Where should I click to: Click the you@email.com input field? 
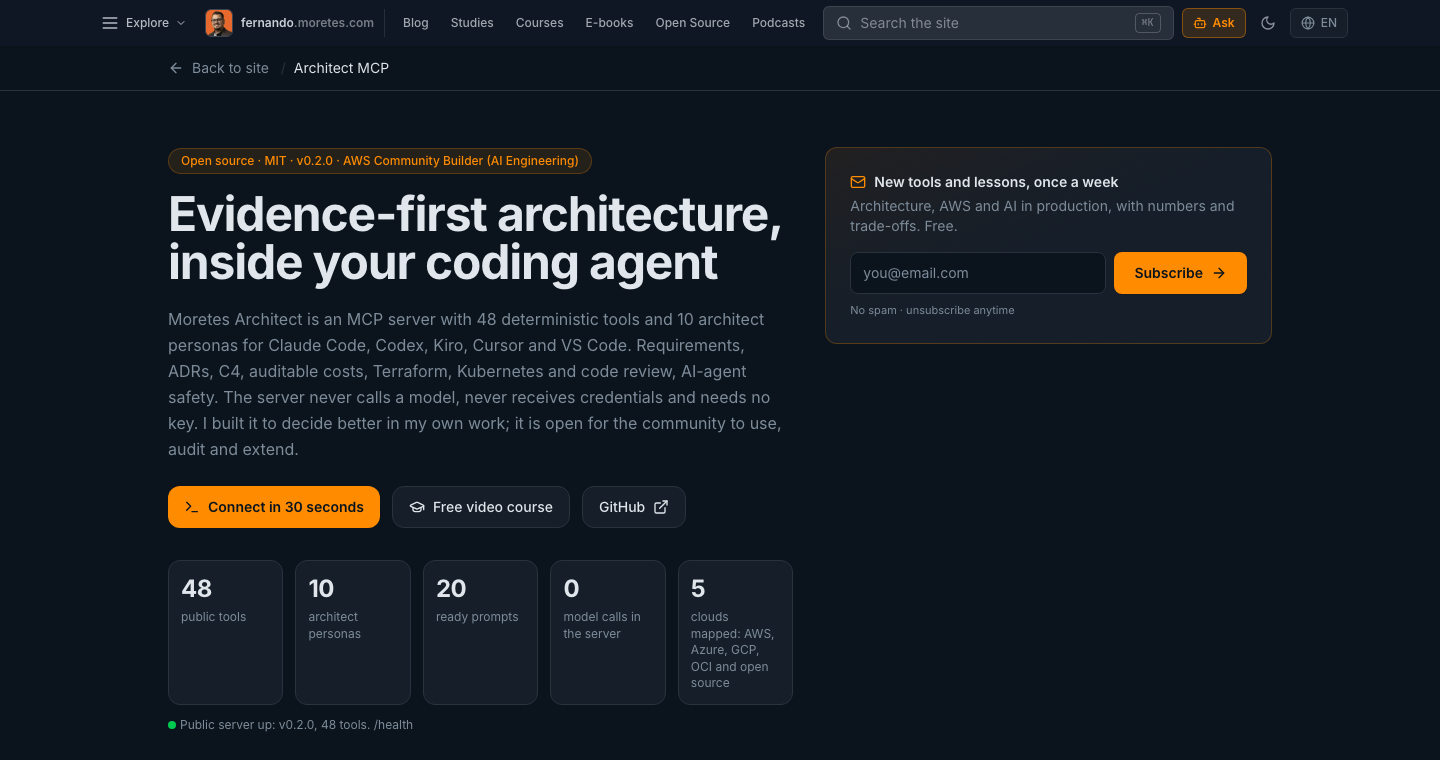pyautogui.click(x=978, y=273)
